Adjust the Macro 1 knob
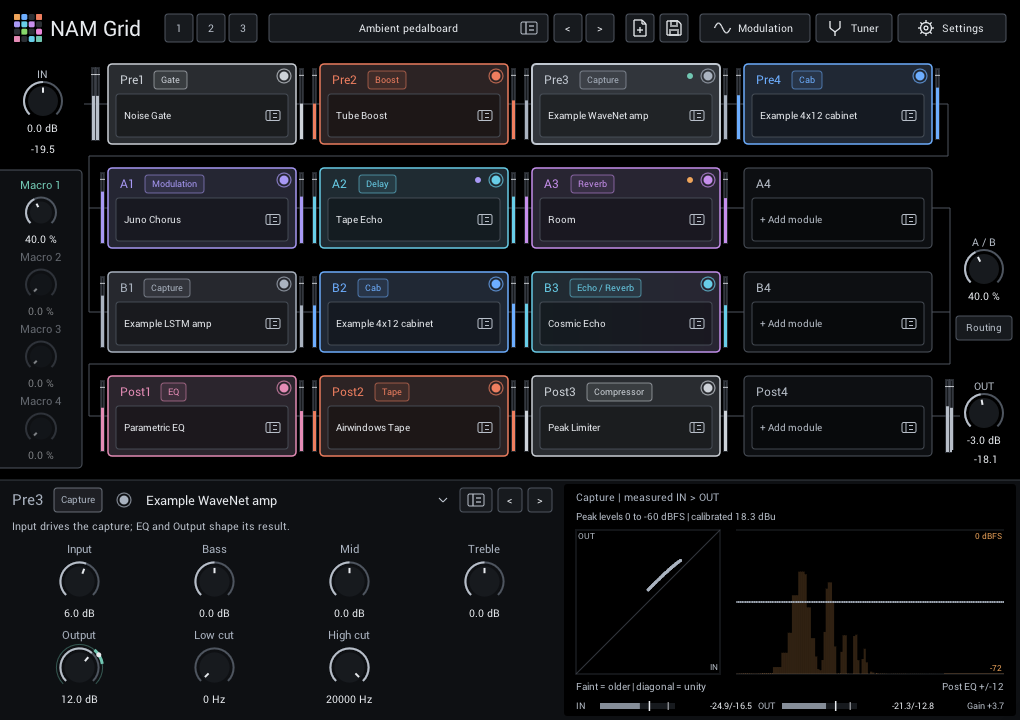Image resolution: width=1020 pixels, height=720 pixels. click(x=40, y=212)
